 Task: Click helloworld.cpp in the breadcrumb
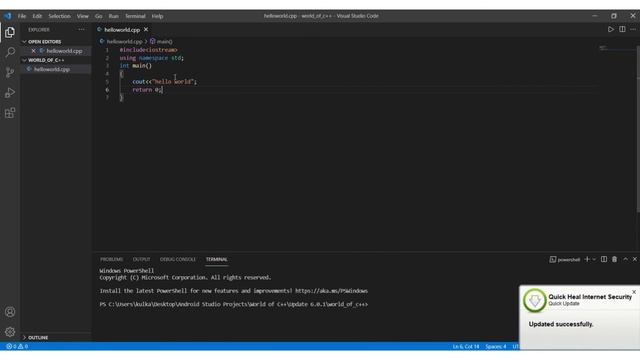[124, 42]
